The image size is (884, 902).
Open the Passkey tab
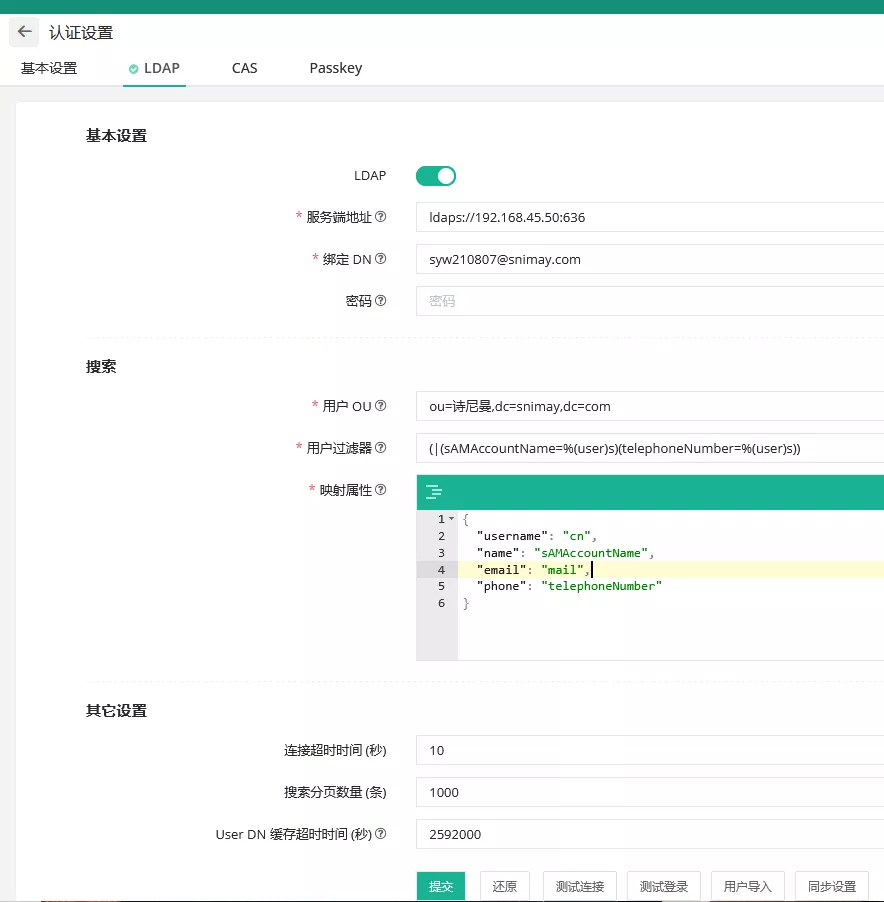336,68
